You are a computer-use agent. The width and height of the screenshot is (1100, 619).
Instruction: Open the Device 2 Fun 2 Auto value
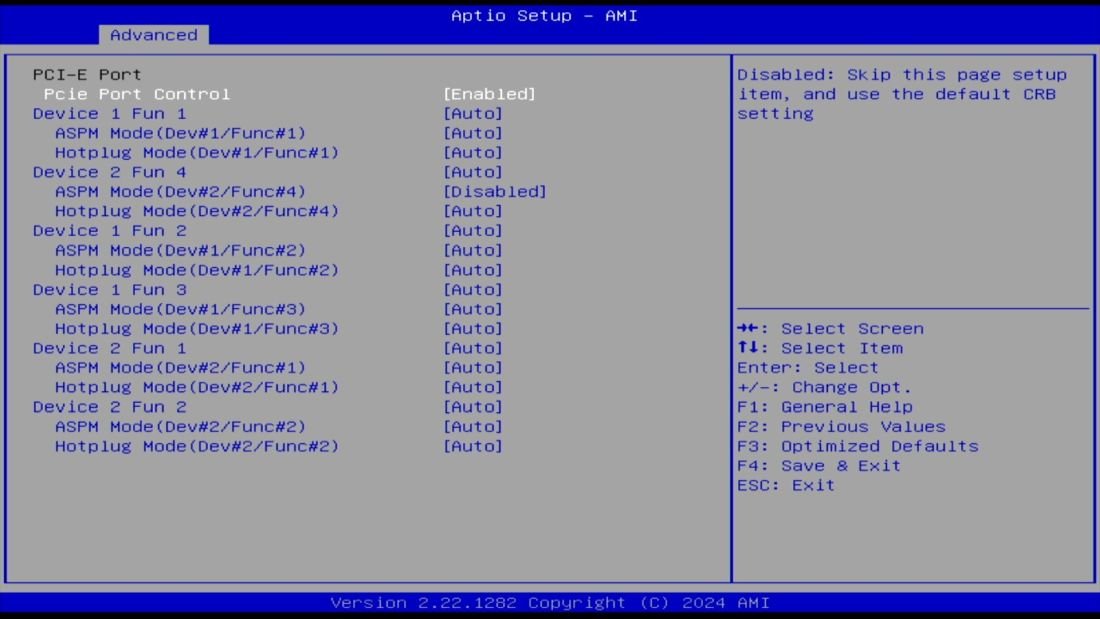pos(473,407)
